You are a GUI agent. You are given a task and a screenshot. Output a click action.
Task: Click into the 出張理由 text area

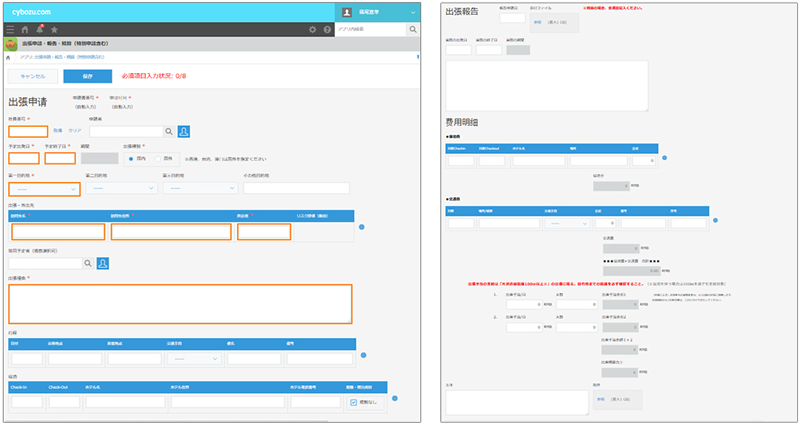(x=180, y=304)
